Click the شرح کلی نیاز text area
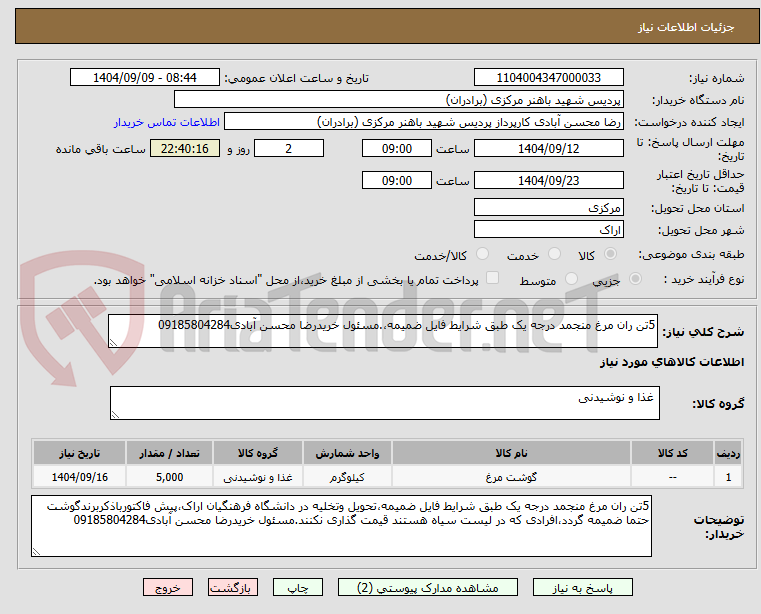Image resolution: width=761 pixels, height=614 pixels. [x=382, y=331]
